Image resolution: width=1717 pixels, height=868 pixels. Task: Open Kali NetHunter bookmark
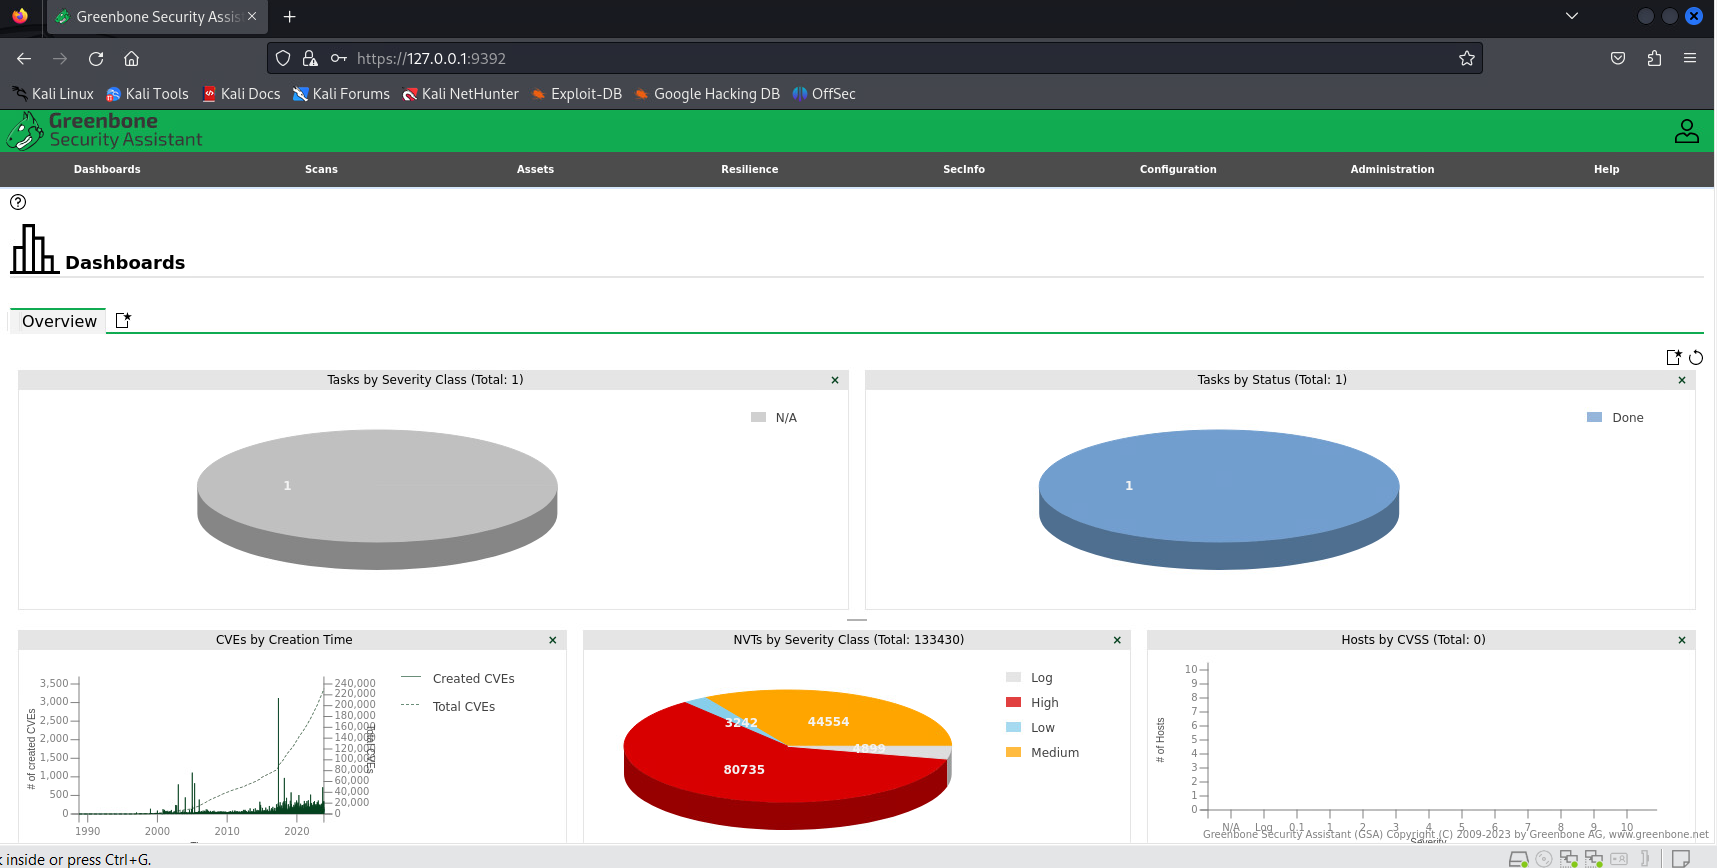coord(460,94)
